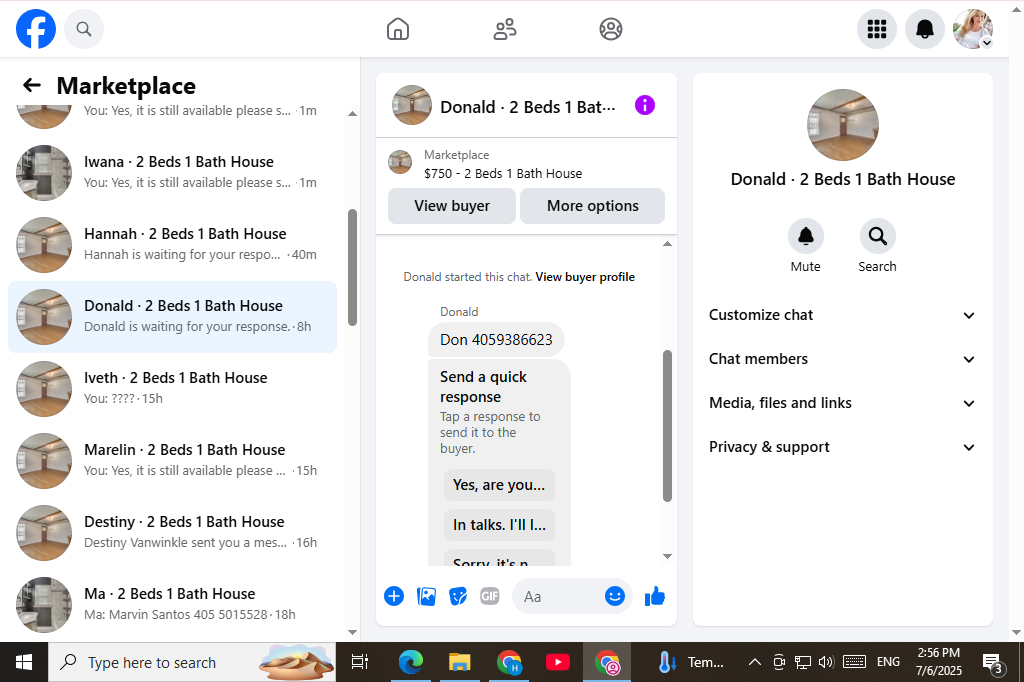Open Windows Start menu
Image resolution: width=1024 pixels, height=682 pixels.
click(24, 662)
